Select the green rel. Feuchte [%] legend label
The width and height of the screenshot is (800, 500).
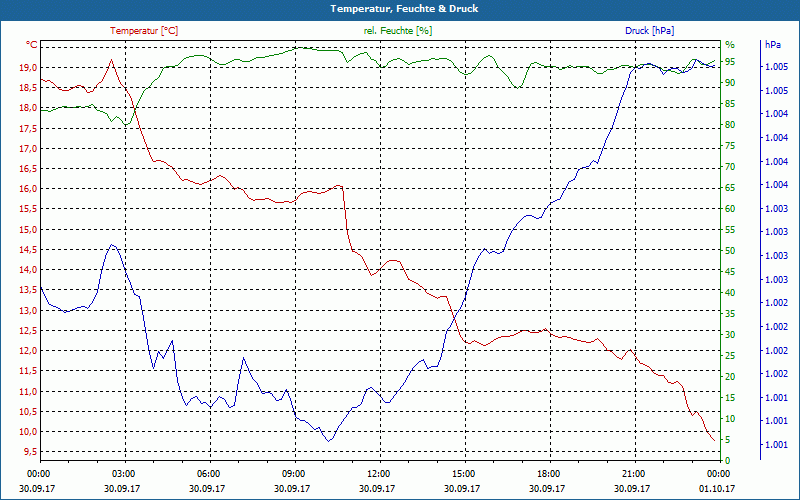pos(397,31)
